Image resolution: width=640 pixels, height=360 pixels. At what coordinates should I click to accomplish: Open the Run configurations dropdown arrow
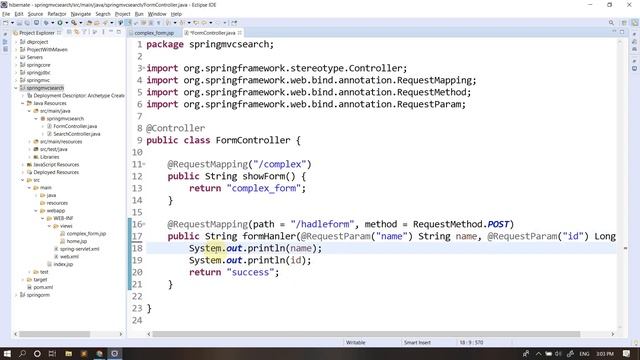click(67, 23)
